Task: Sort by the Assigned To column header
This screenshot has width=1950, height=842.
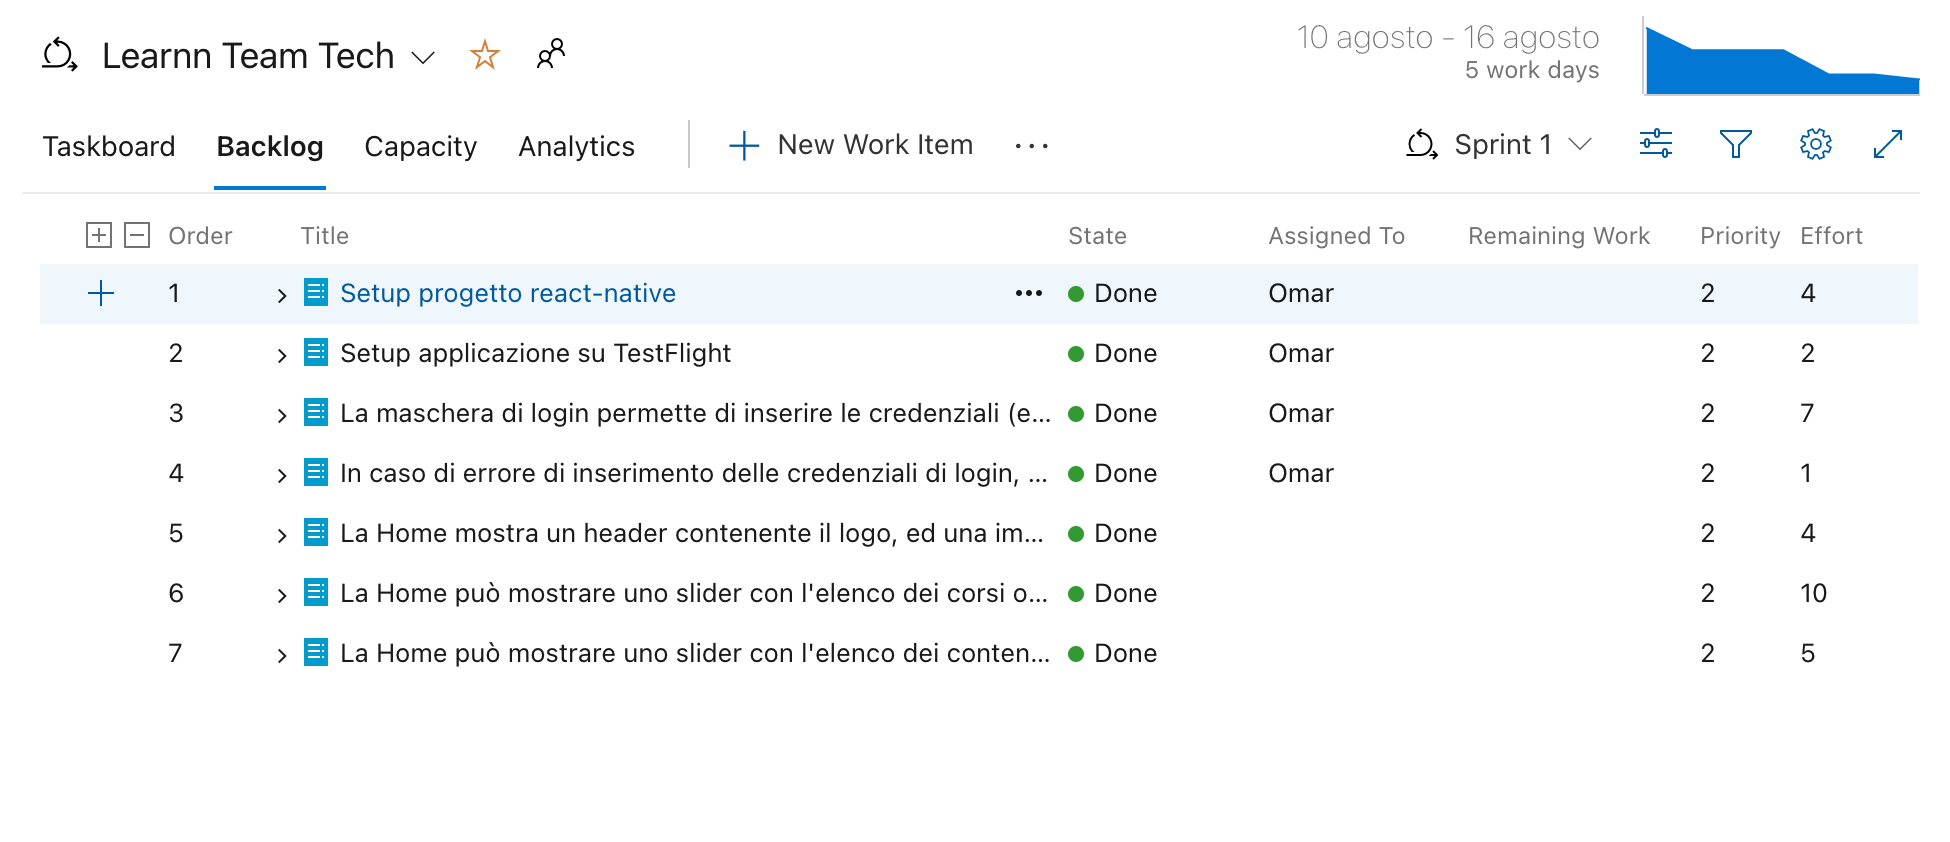Action: 1337,236
